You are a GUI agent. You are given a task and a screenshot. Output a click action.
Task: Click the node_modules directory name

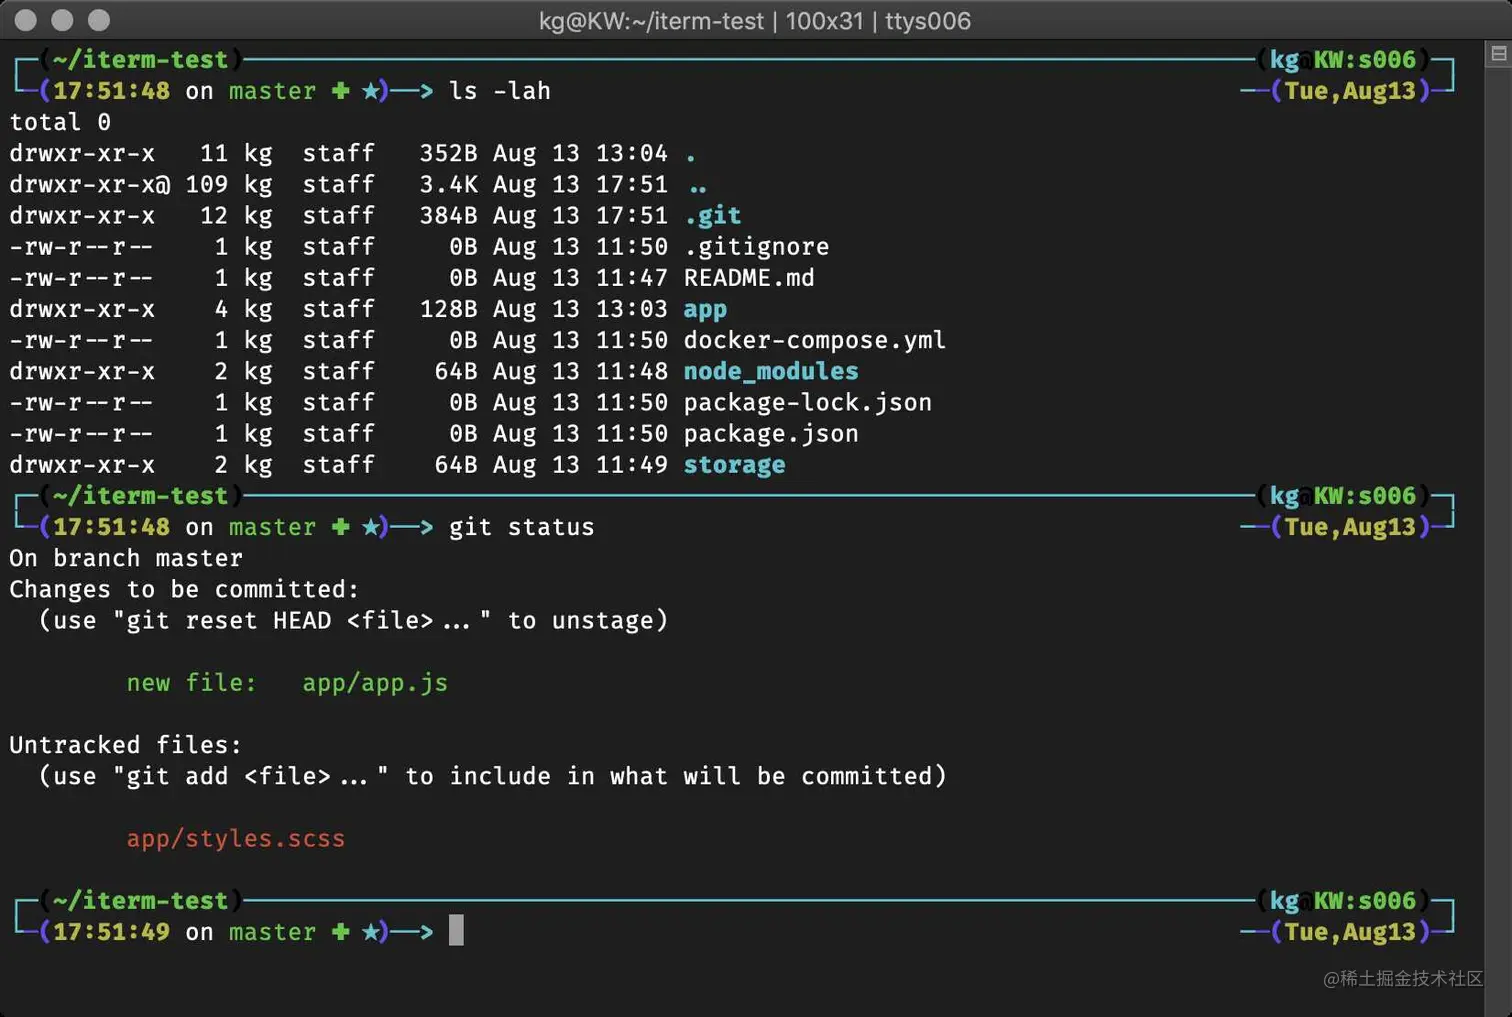(x=770, y=371)
